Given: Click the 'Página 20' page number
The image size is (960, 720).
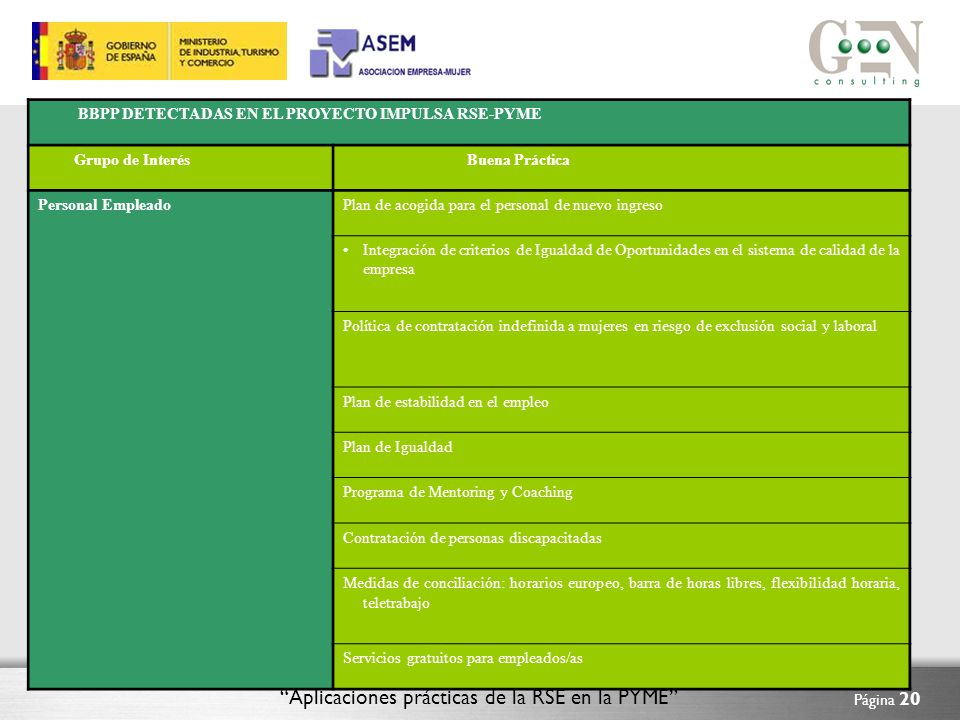Looking at the screenshot, I should (x=887, y=699).
